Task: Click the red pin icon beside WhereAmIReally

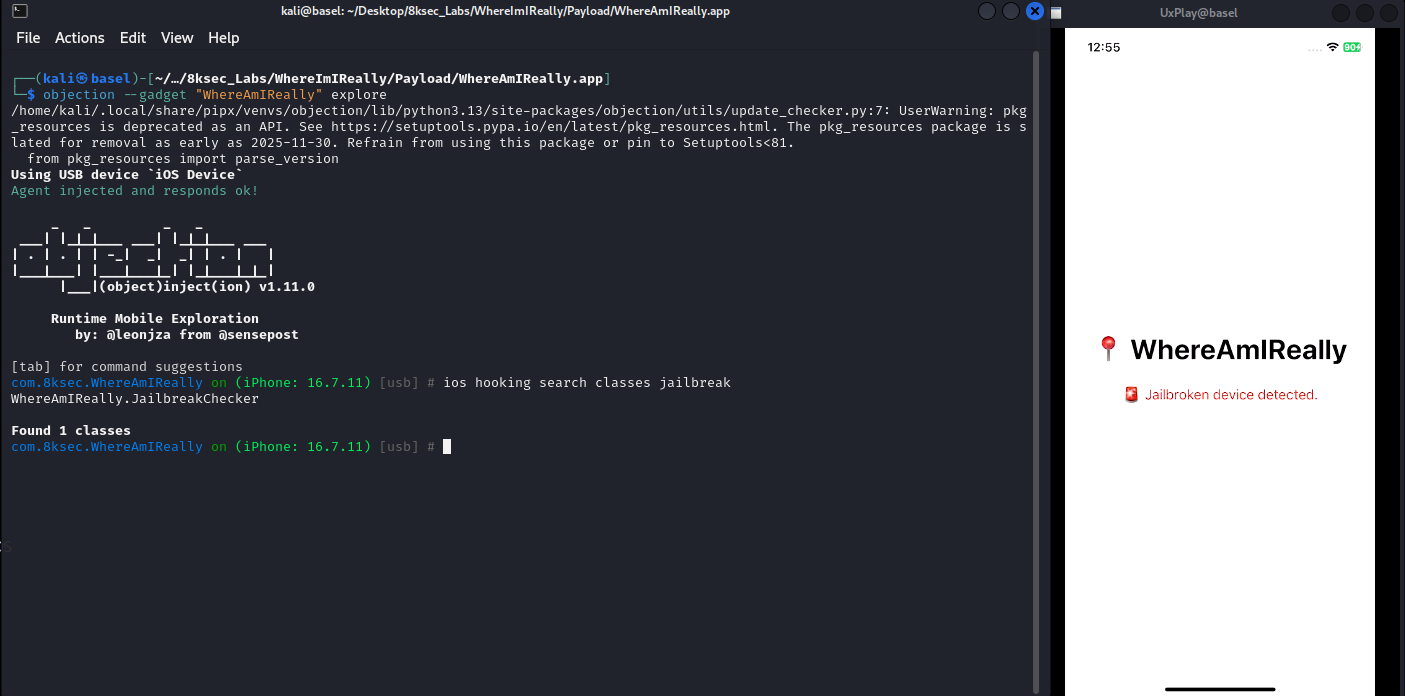Action: click(1107, 349)
